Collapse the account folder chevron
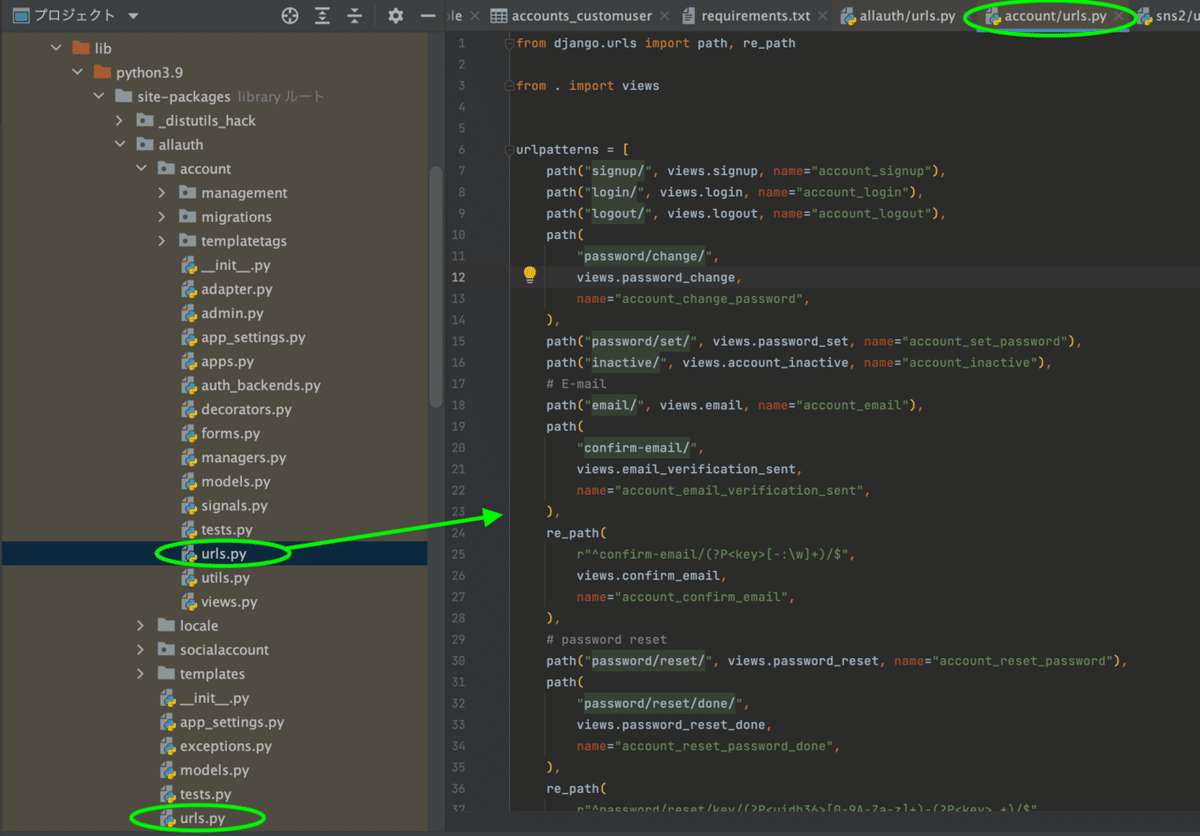 [x=141, y=168]
